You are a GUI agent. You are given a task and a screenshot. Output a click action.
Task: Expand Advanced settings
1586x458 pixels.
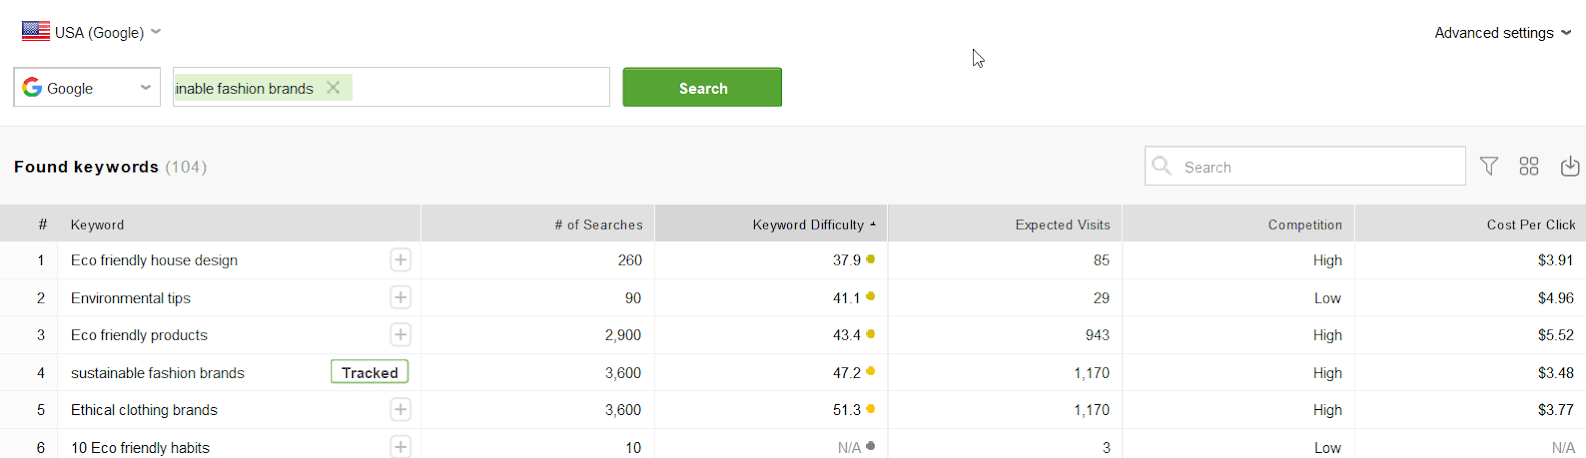[1502, 33]
